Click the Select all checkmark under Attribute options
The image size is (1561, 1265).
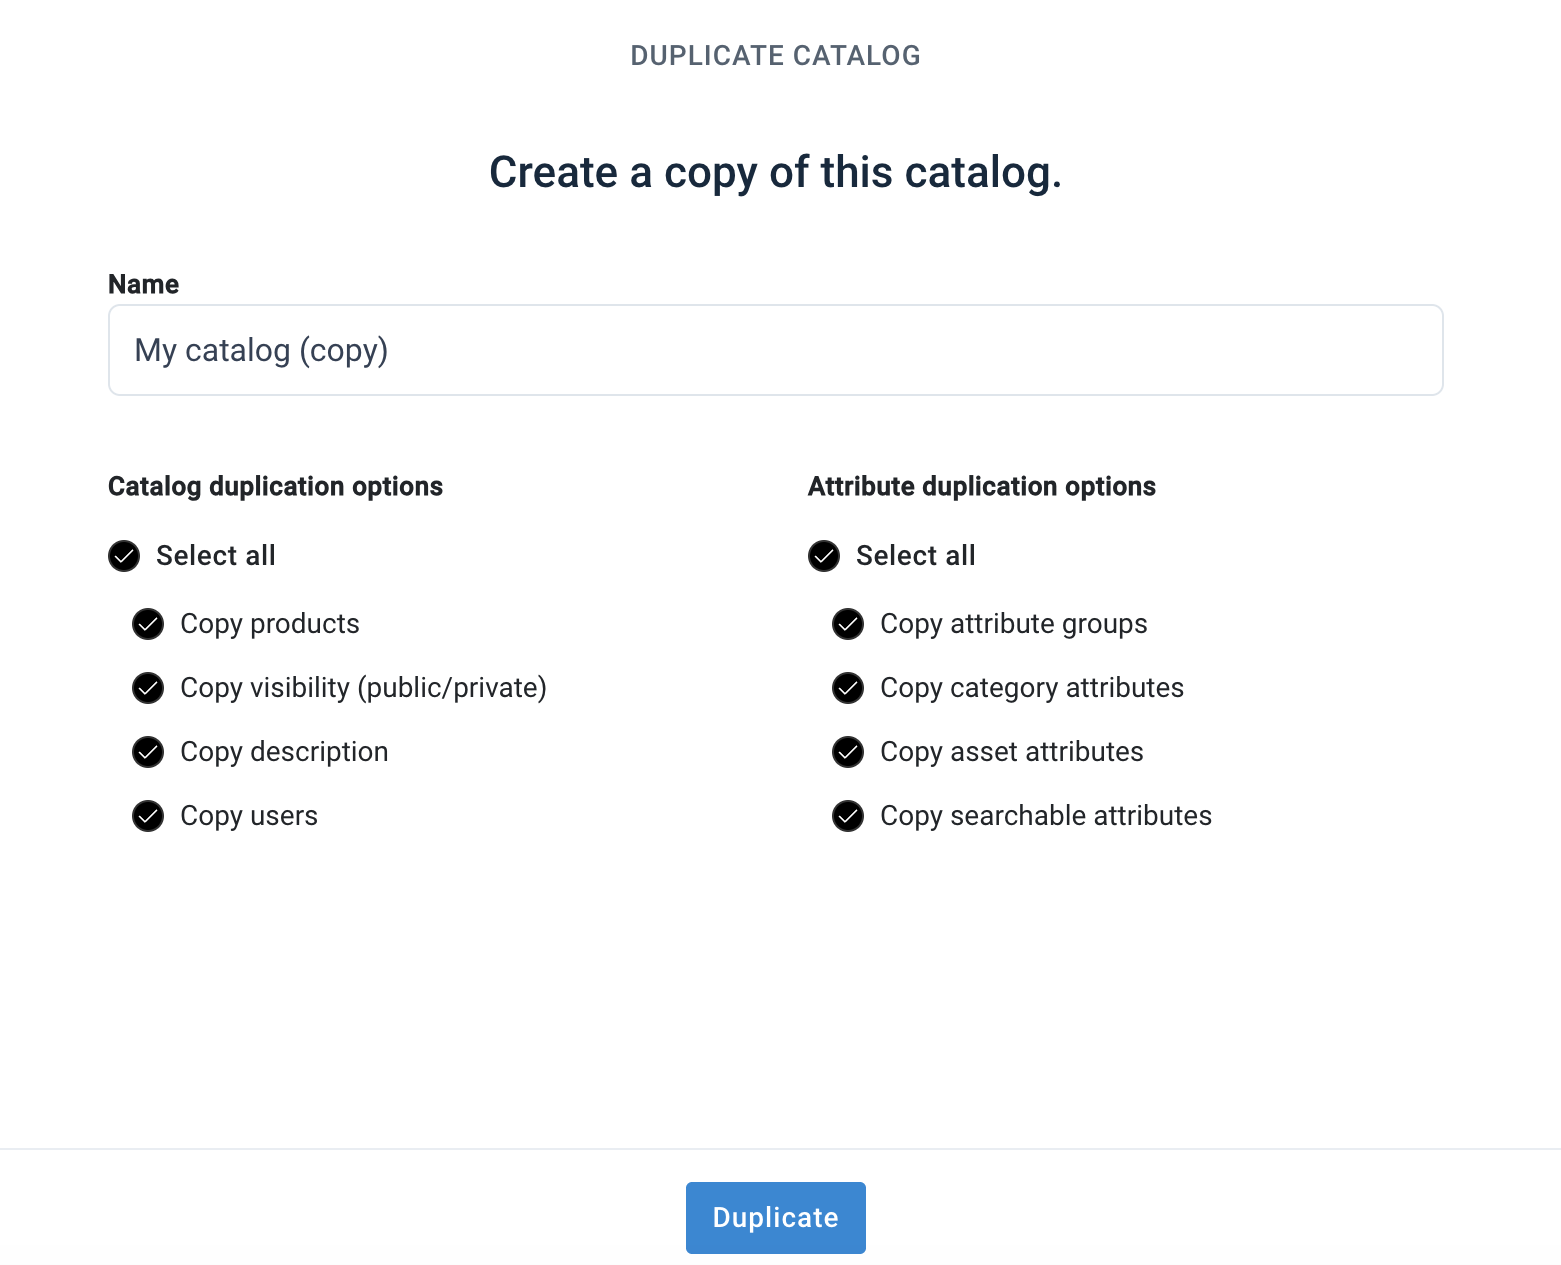coord(823,556)
